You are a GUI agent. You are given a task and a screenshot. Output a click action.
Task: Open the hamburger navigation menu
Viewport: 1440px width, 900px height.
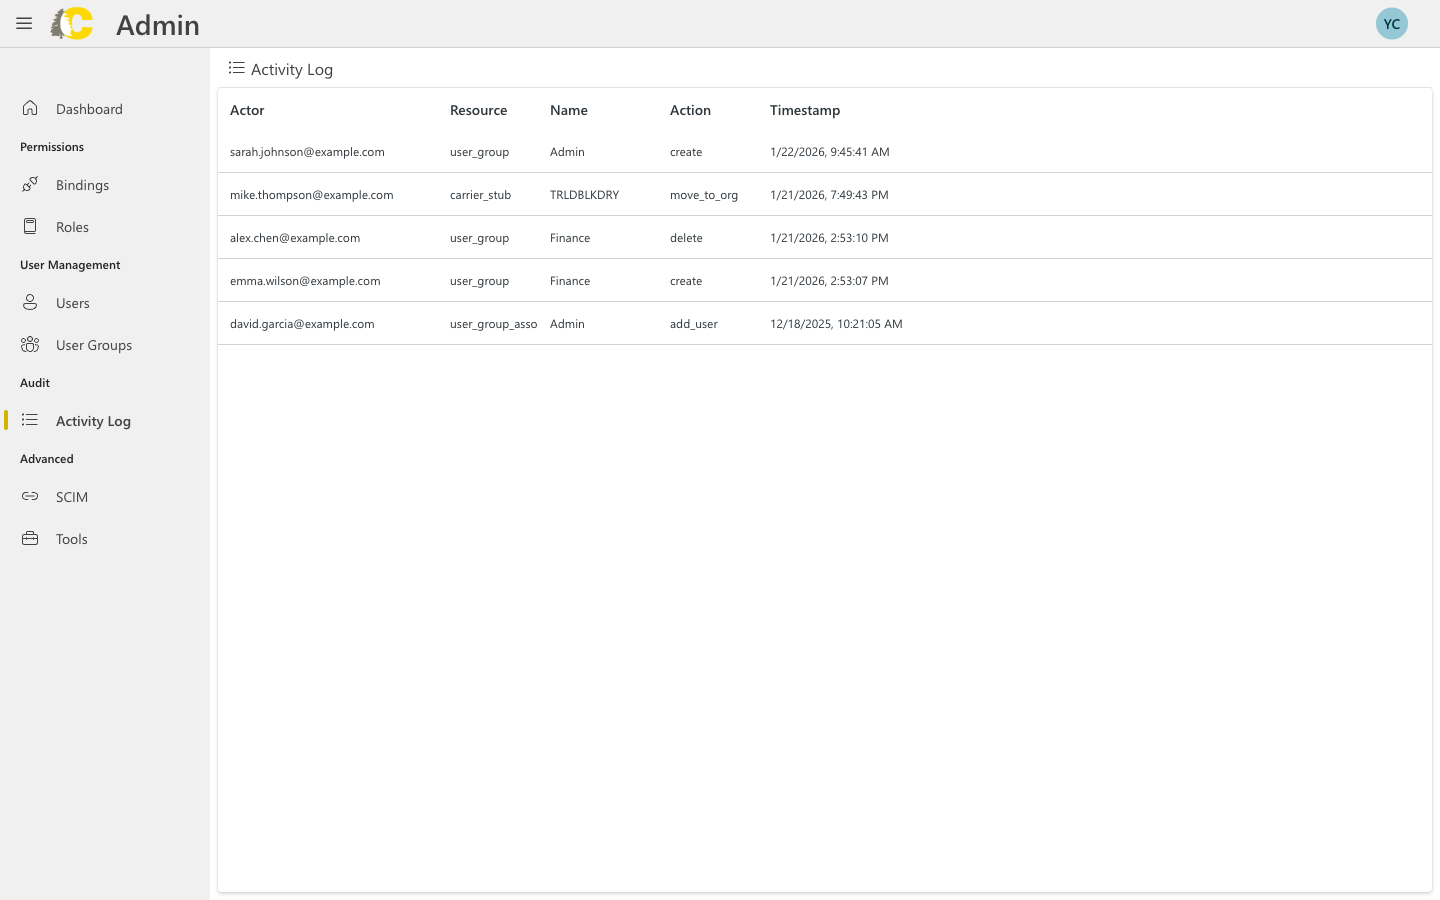pyautogui.click(x=24, y=23)
